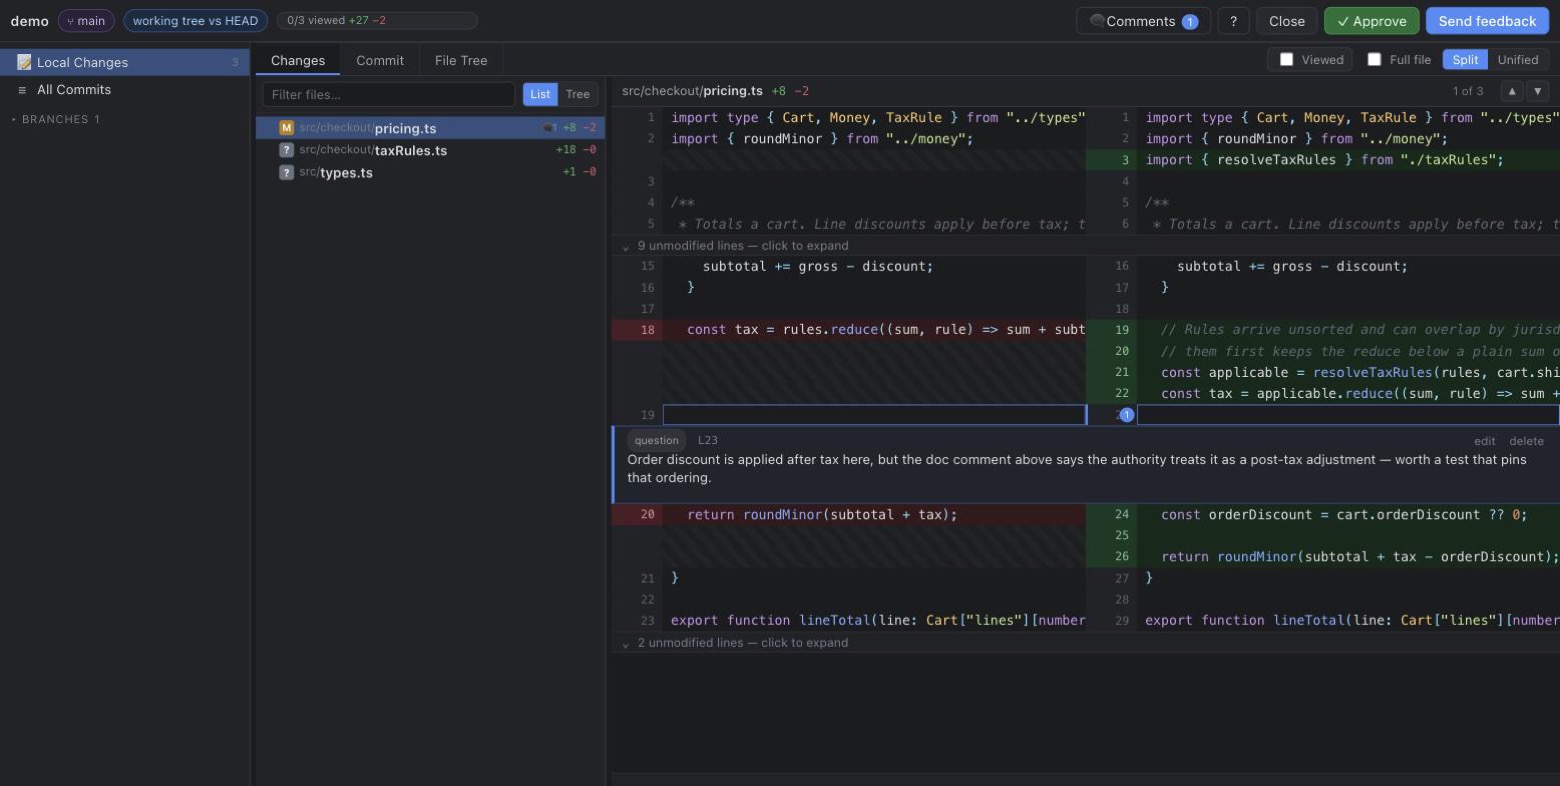Open pricing.ts in the file list
Screen dimensions: 1560x786
(x=430, y=128)
